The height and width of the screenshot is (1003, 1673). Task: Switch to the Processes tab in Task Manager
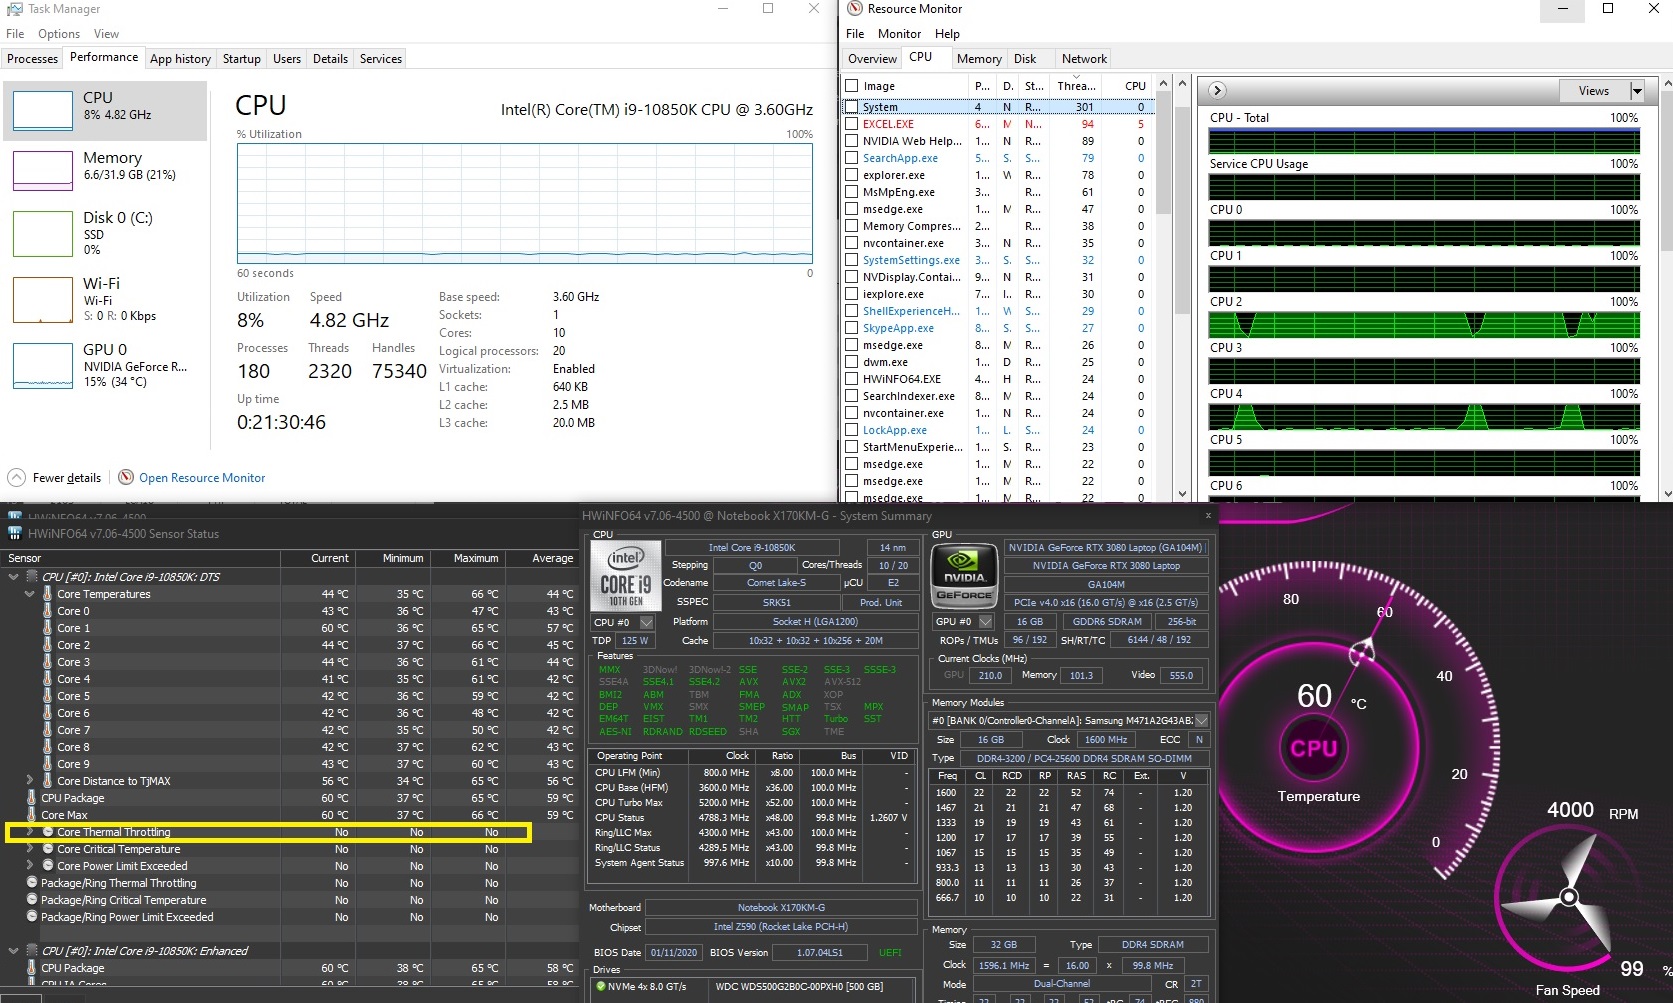pos(33,59)
